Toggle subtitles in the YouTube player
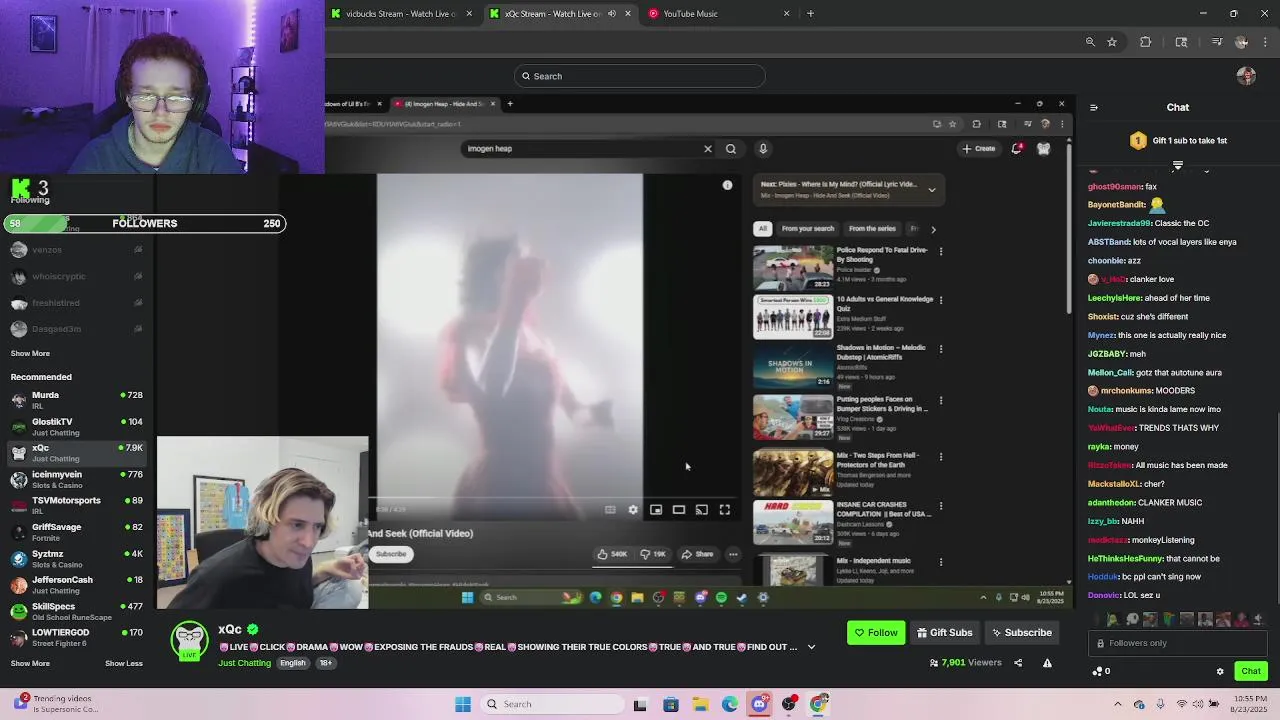This screenshot has width=1280, height=720. click(x=610, y=510)
